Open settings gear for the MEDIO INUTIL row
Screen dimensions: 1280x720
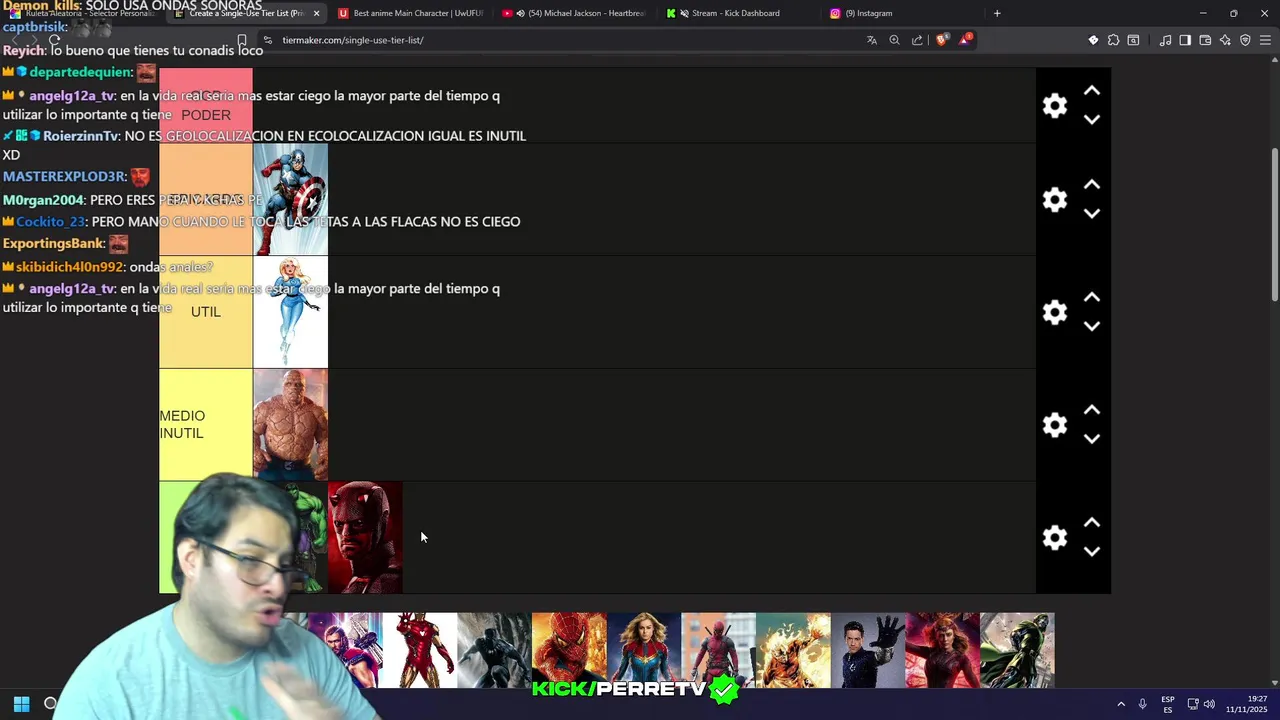click(x=1054, y=425)
